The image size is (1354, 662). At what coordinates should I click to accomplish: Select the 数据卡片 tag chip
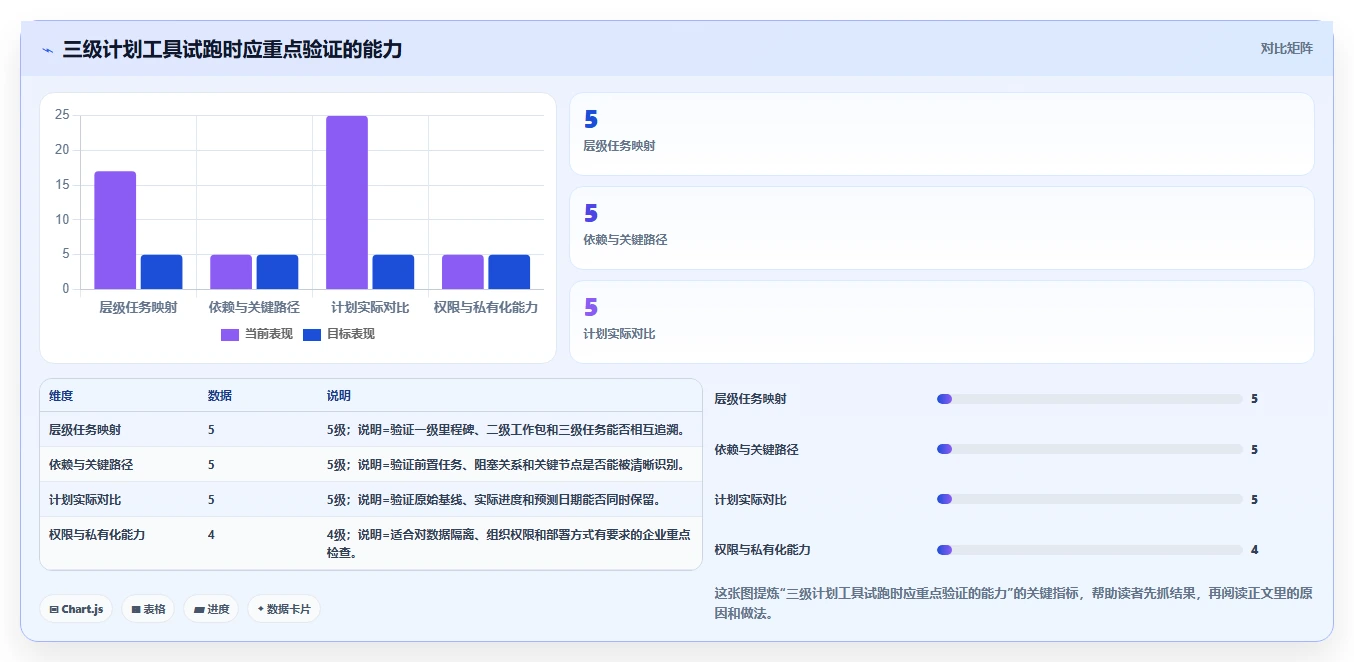[284, 609]
